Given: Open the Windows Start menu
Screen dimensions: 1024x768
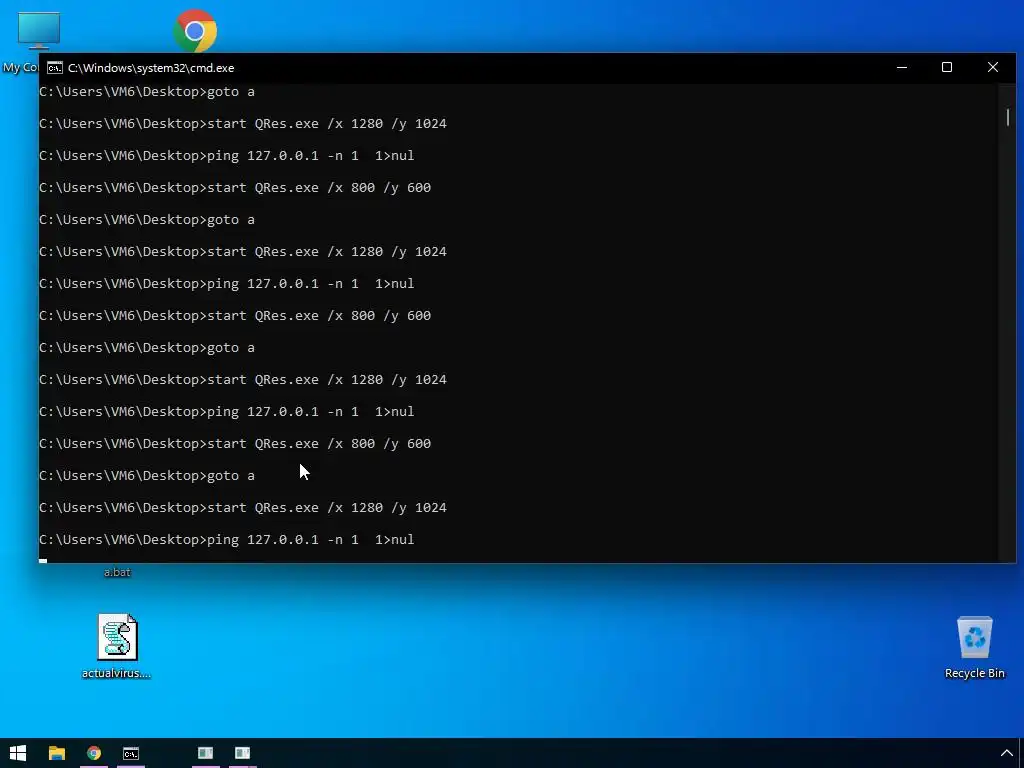Looking at the screenshot, I should (x=18, y=753).
